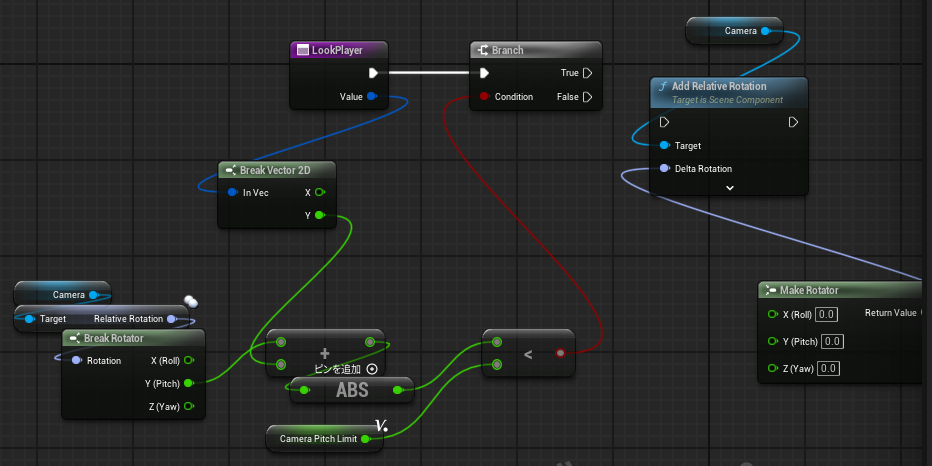Image resolution: width=932 pixels, height=466 pixels.
Task: Click the X output pin on Break Vector 2D
Action: point(320,193)
